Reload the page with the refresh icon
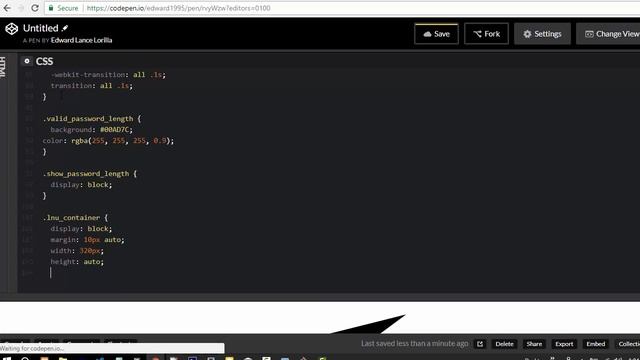640x360 pixels. tap(35, 8)
